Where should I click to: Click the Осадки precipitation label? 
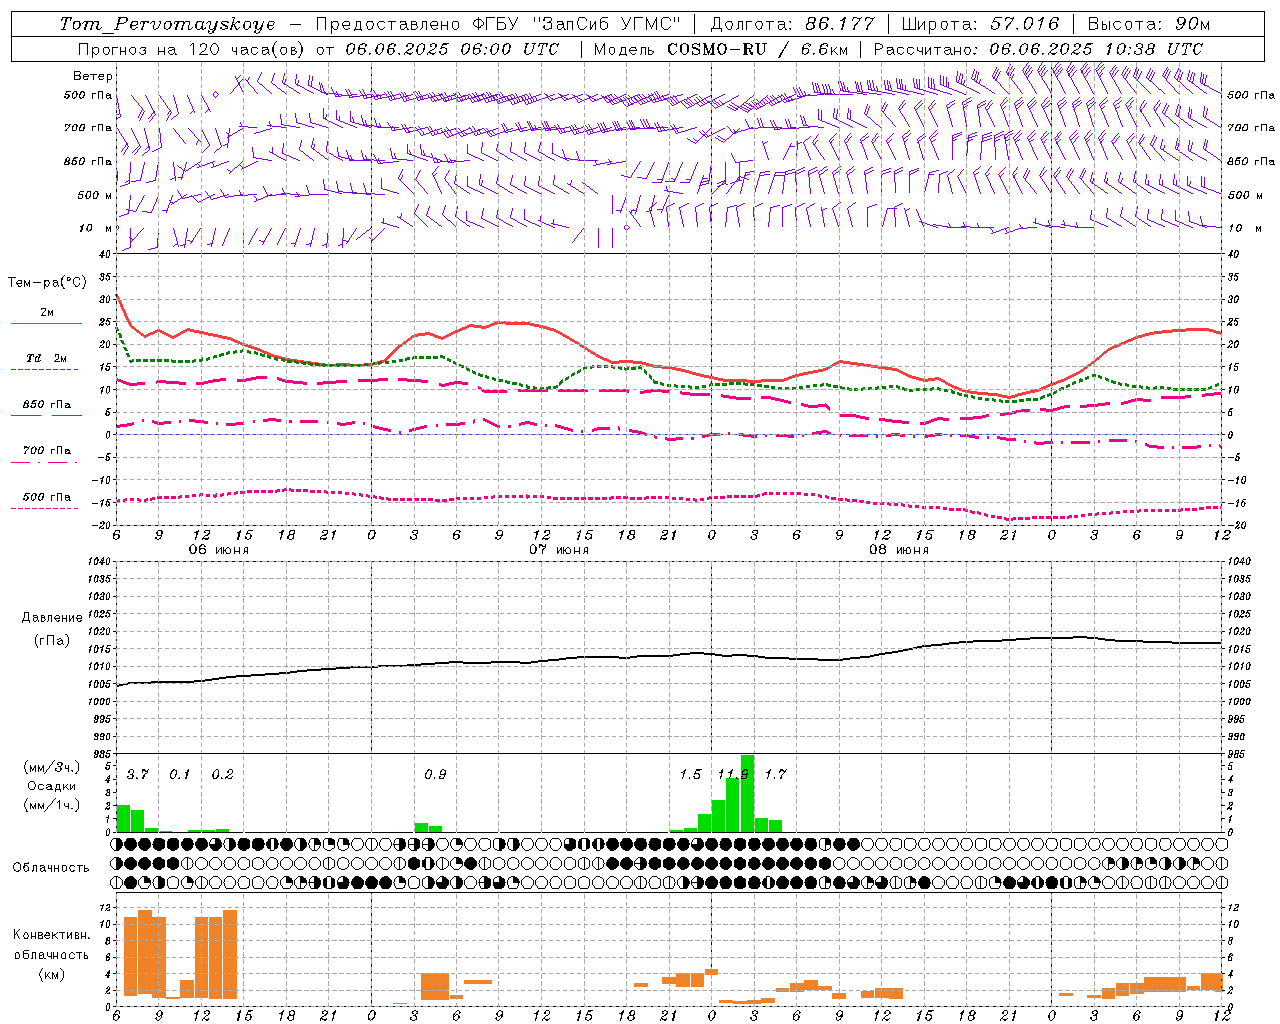pyautogui.click(x=52, y=786)
